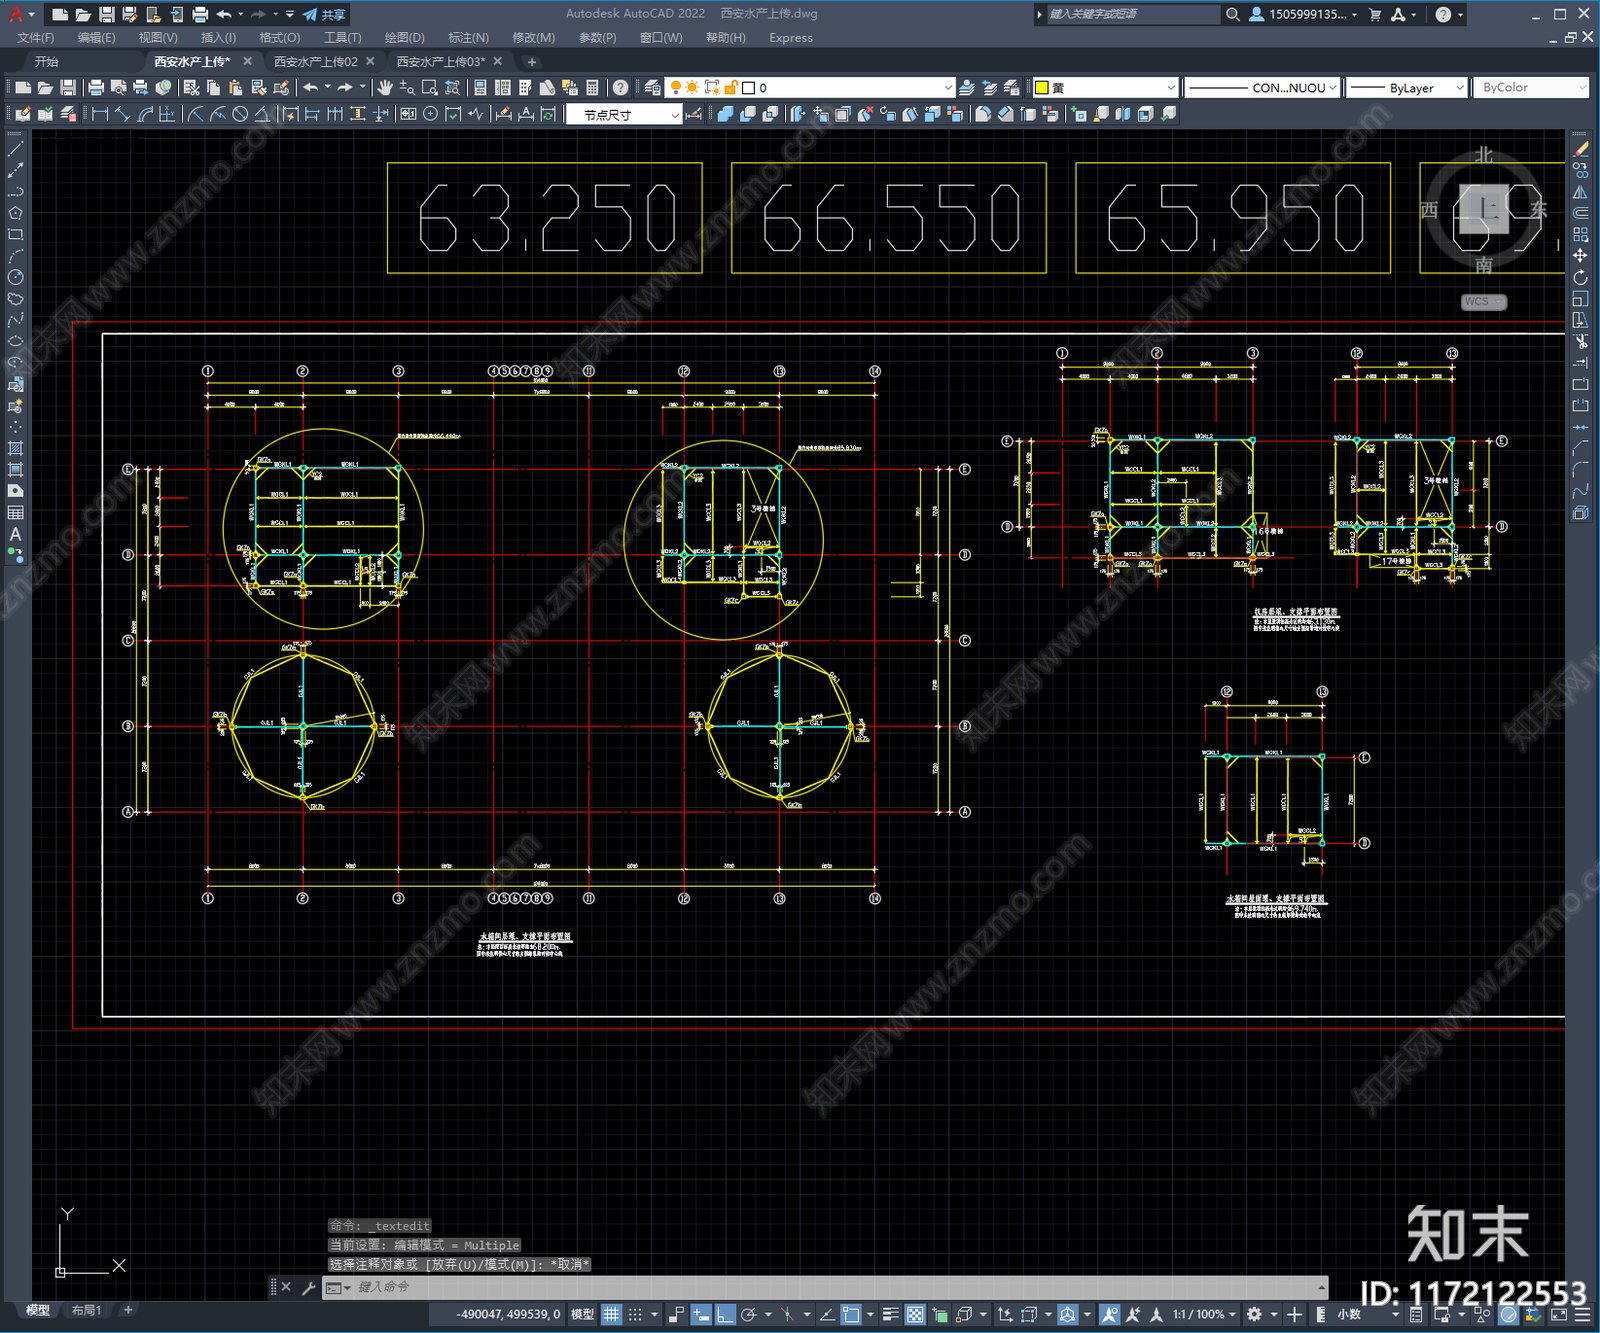The image size is (1600, 1333).
Task: Click the Linear dimension tool icon
Action: click(100, 114)
